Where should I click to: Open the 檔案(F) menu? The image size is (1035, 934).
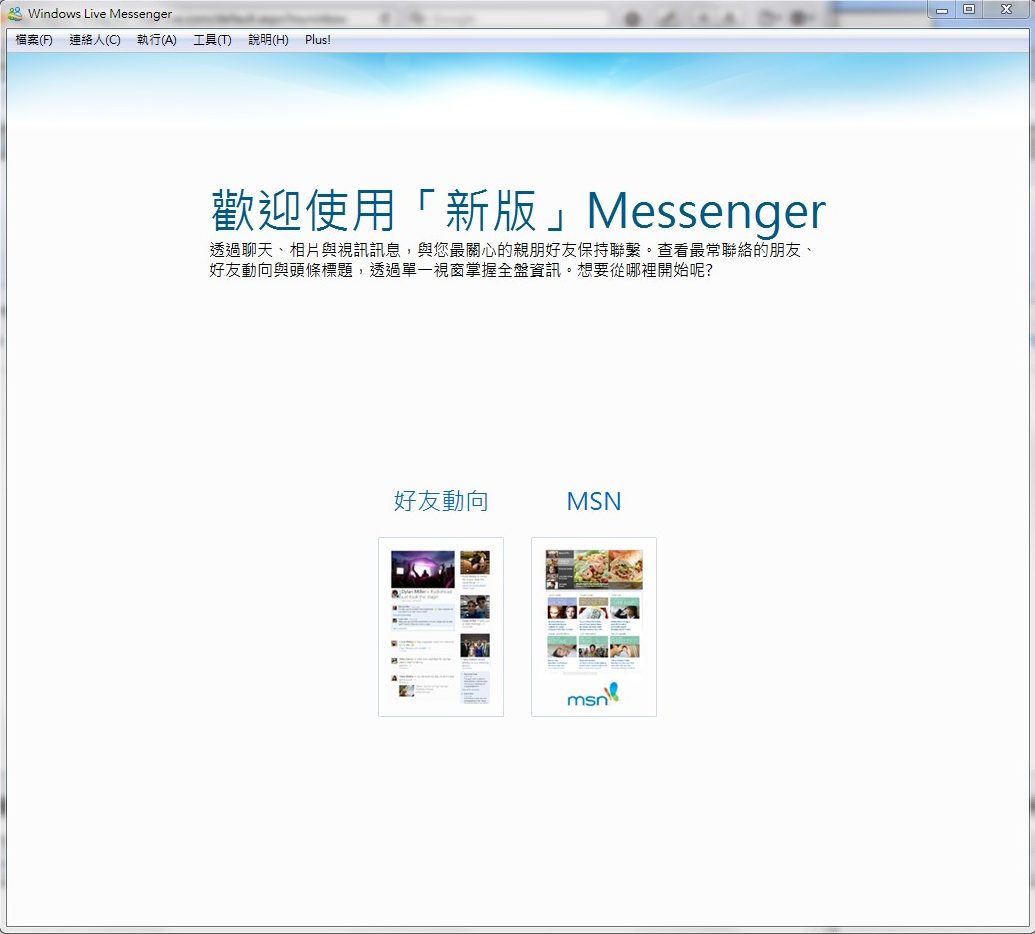(34, 40)
